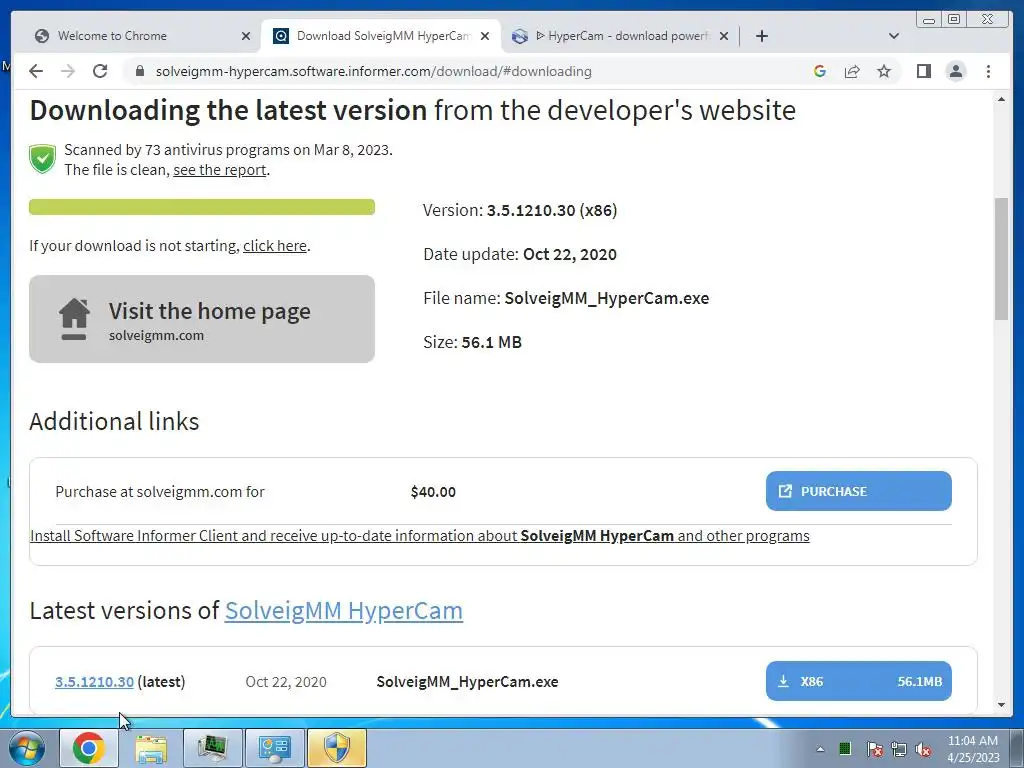Close the HyperCam download powerful tab
This screenshot has width=1024, height=768.
click(724, 36)
